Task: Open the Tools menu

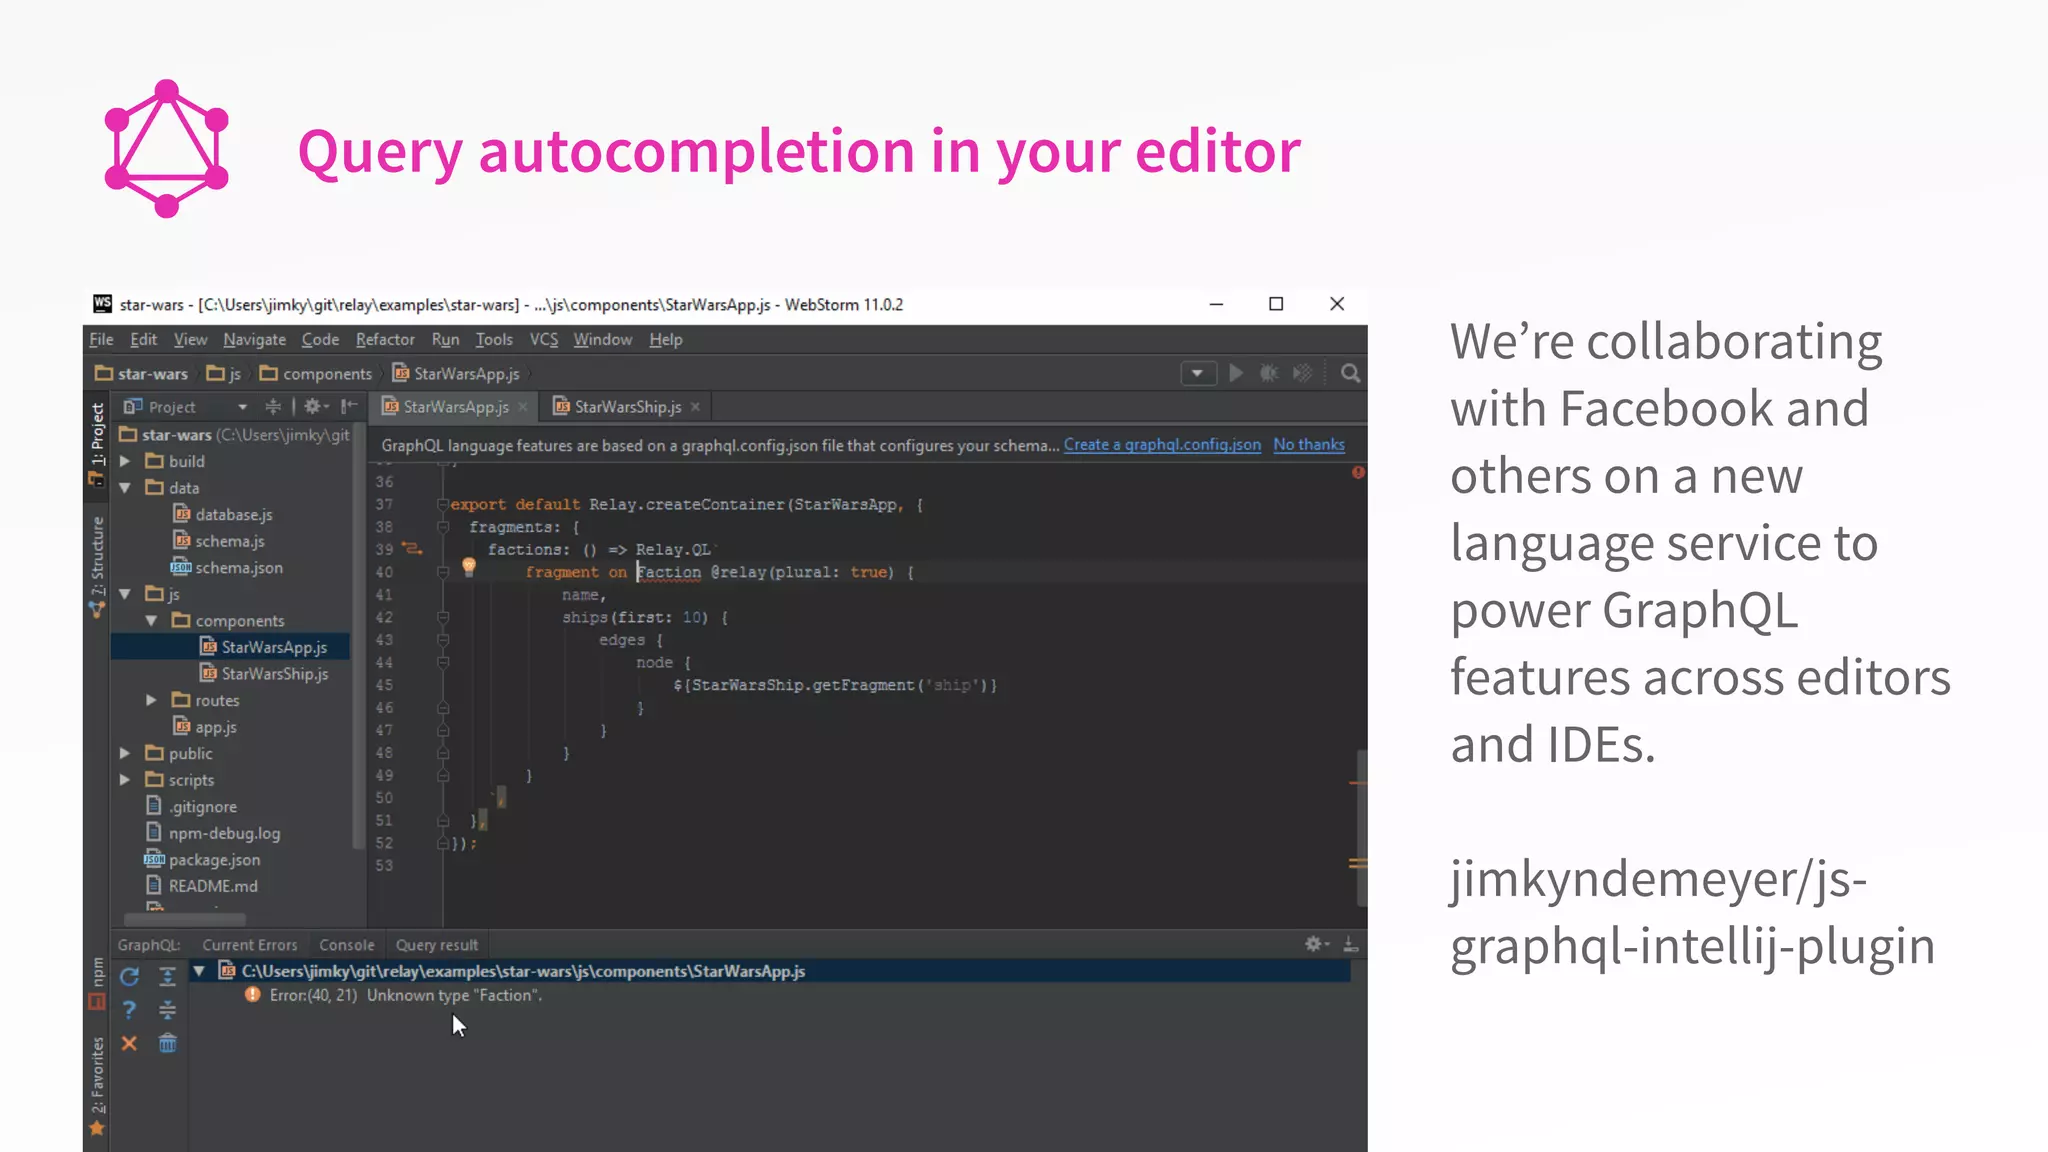Action: pos(494,339)
